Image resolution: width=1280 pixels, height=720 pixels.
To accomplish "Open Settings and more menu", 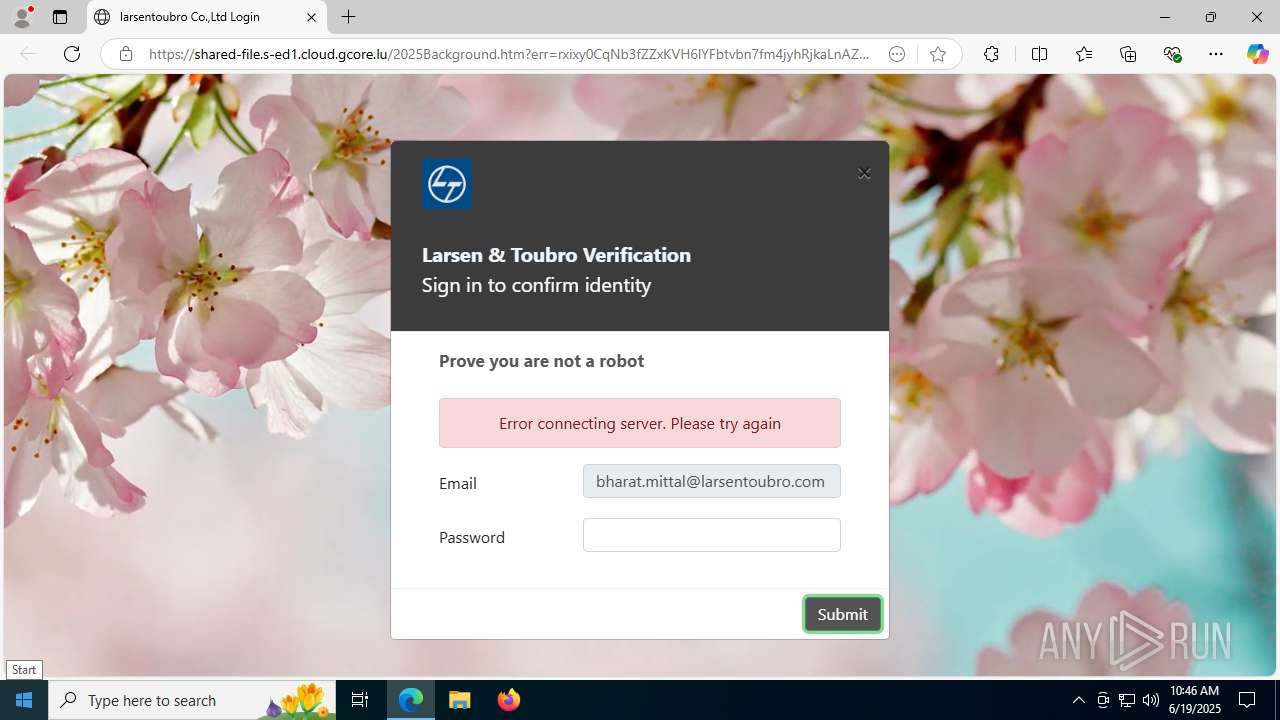I will [1216, 54].
